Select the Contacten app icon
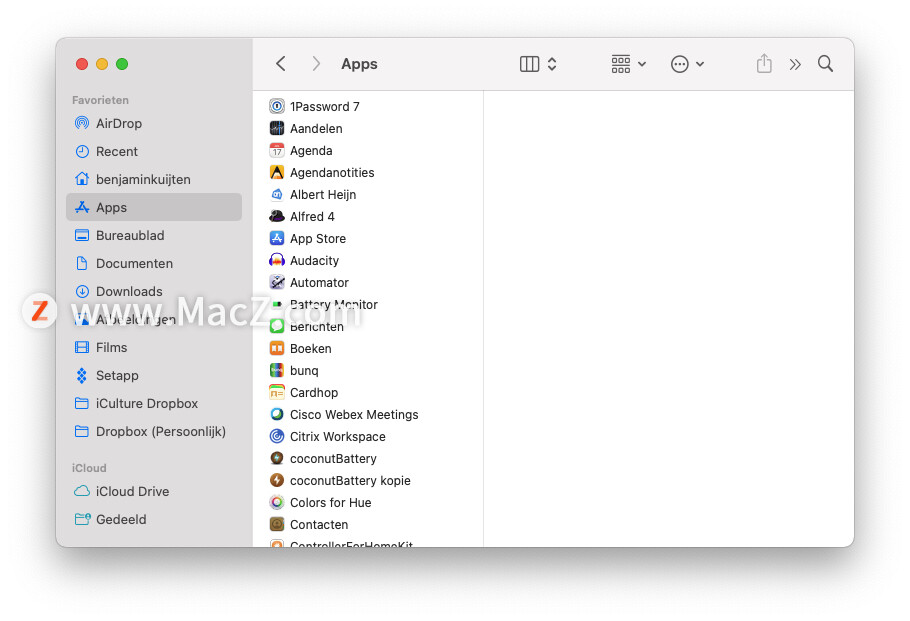This screenshot has height=621, width=910. tap(277, 525)
